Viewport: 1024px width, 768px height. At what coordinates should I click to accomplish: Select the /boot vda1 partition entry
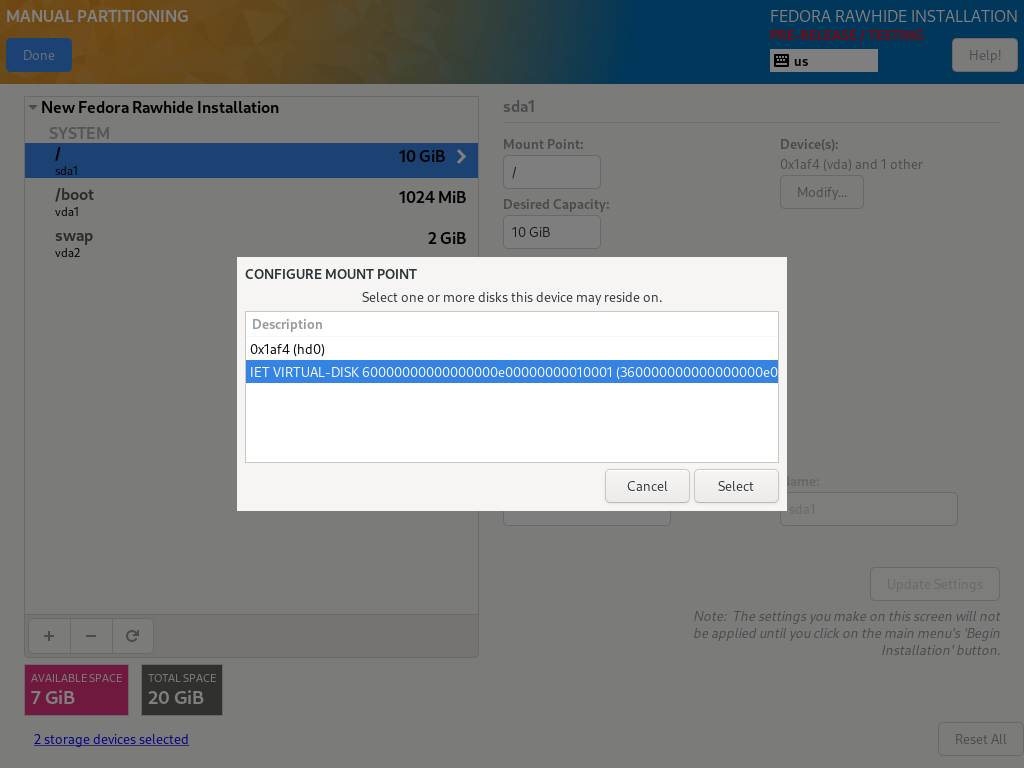pos(251,202)
